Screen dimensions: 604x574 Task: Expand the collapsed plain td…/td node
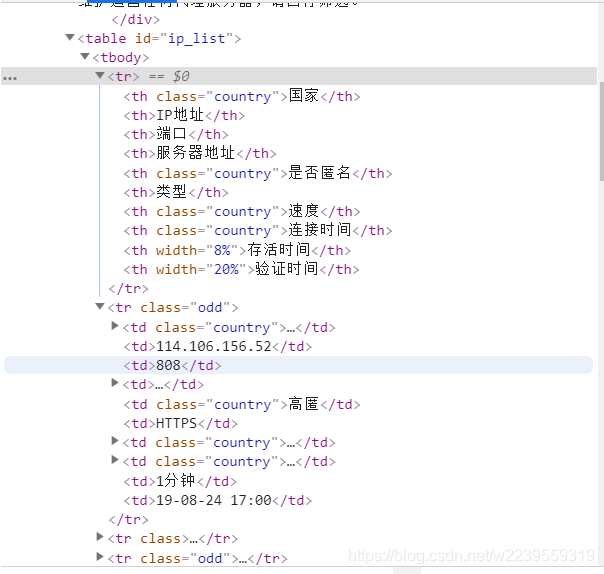point(114,383)
